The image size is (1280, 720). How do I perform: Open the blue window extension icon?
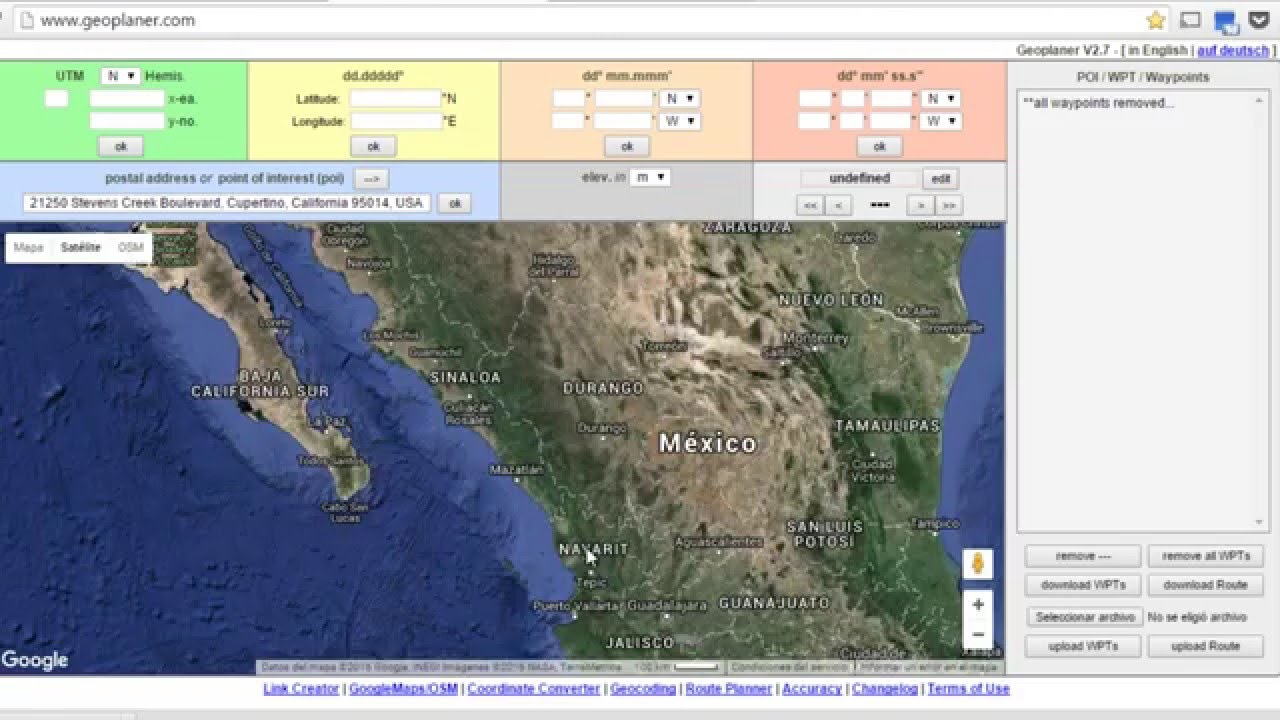pos(1225,20)
